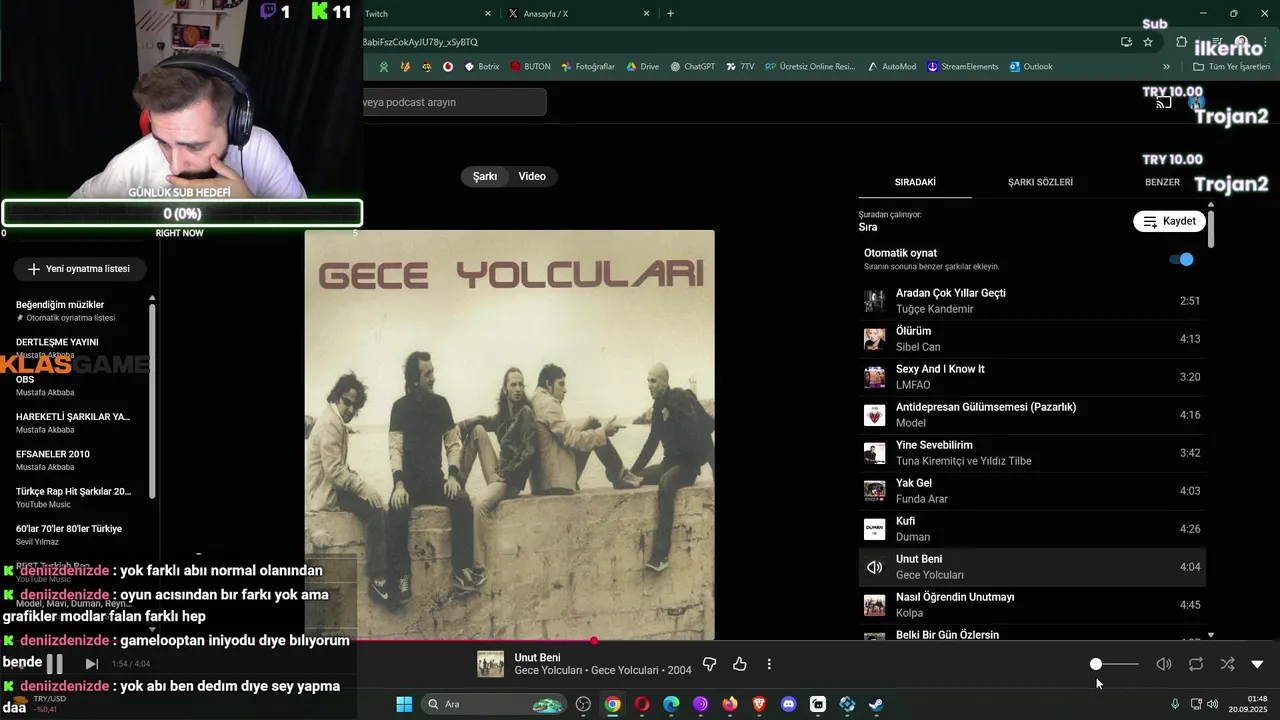Image resolution: width=1280 pixels, height=720 pixels.
Task: Play Aradan Çok Yıllar Geçti thumbnail
Action: click(875, 301)
